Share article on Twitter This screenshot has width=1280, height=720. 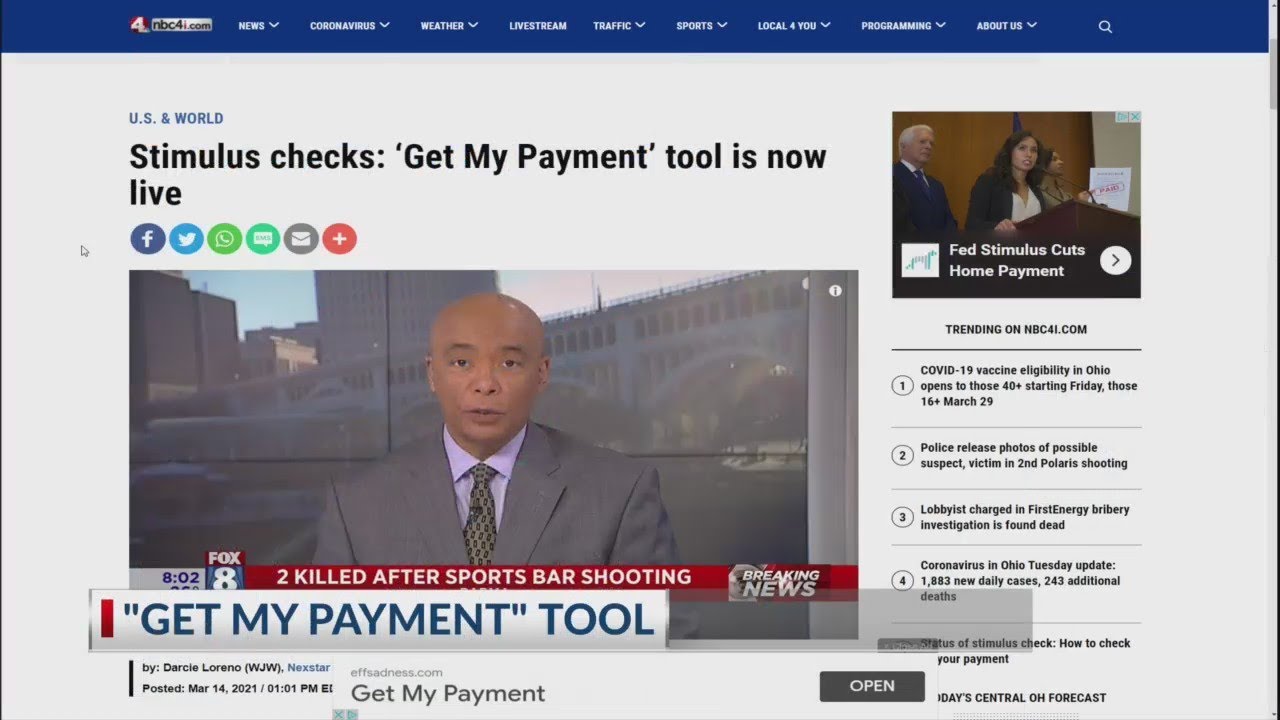[186, 239]
